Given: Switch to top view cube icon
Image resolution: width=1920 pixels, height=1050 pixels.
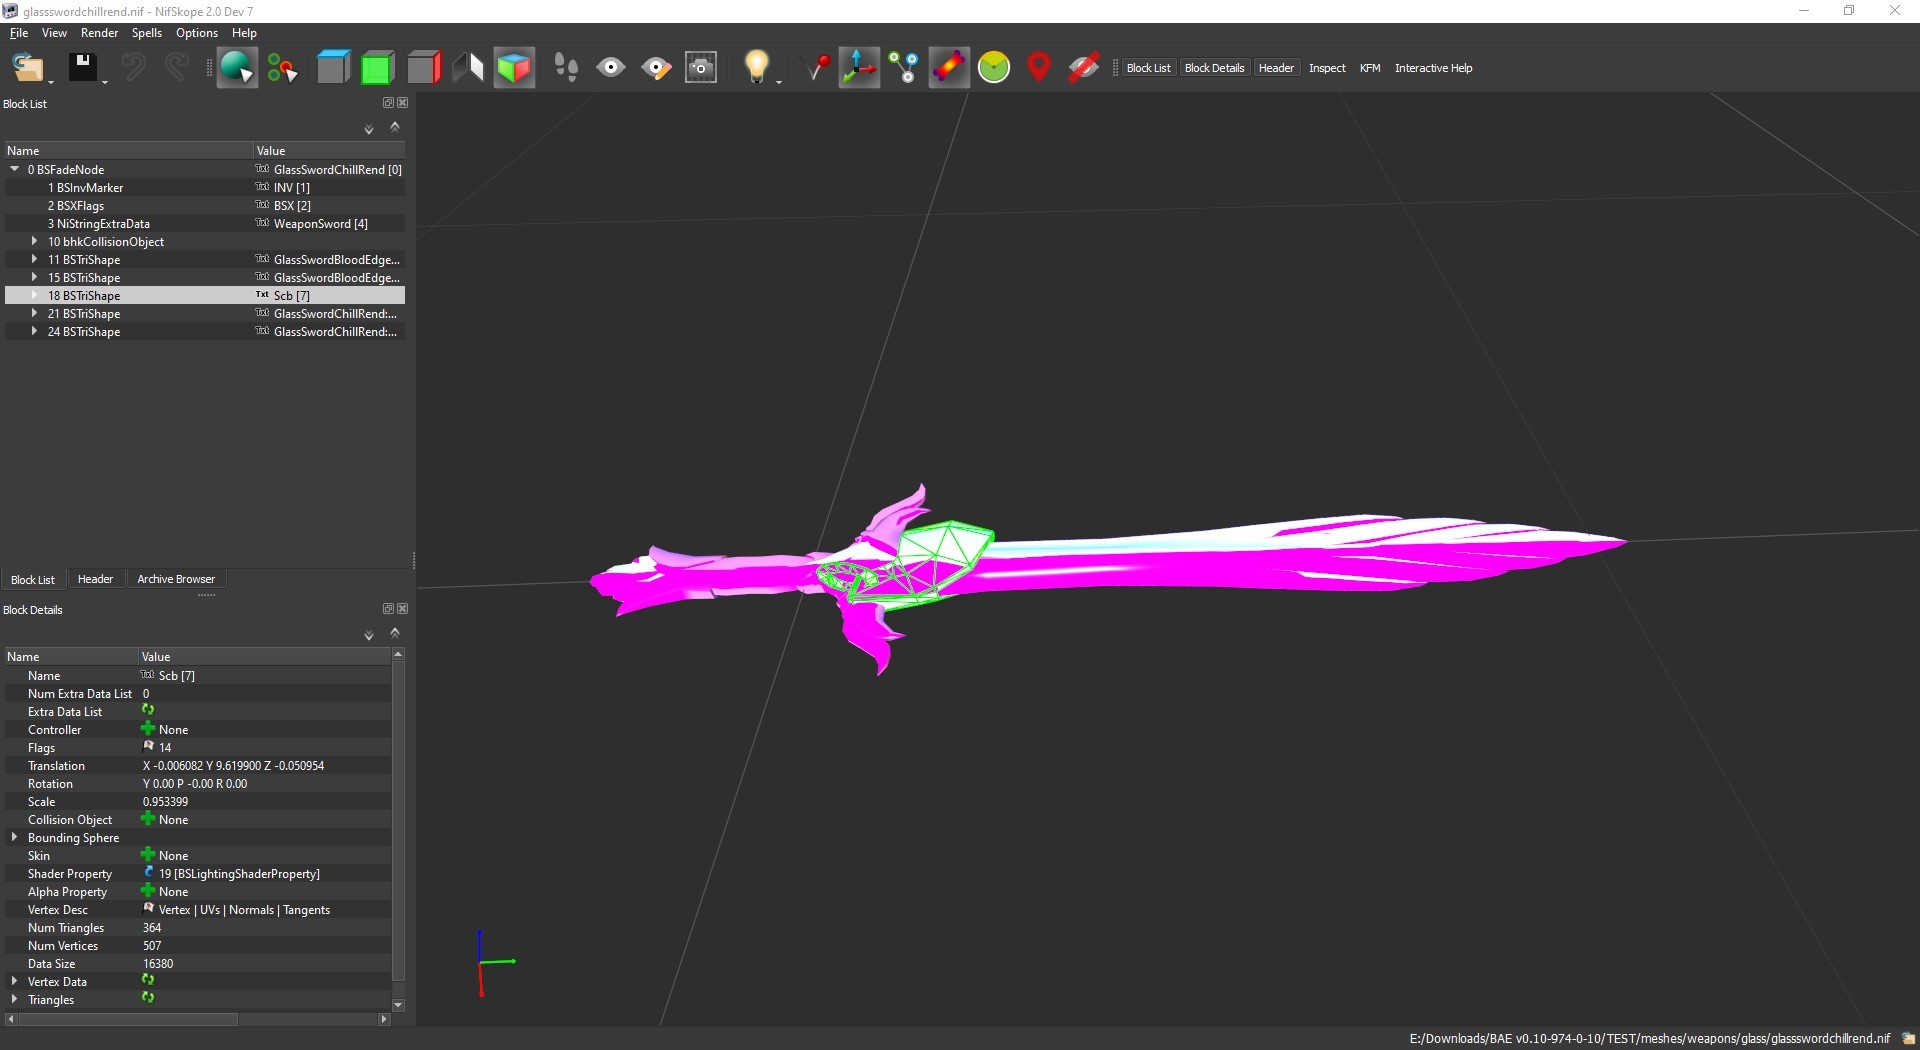Looking at the screenshot, I should 333,68.
